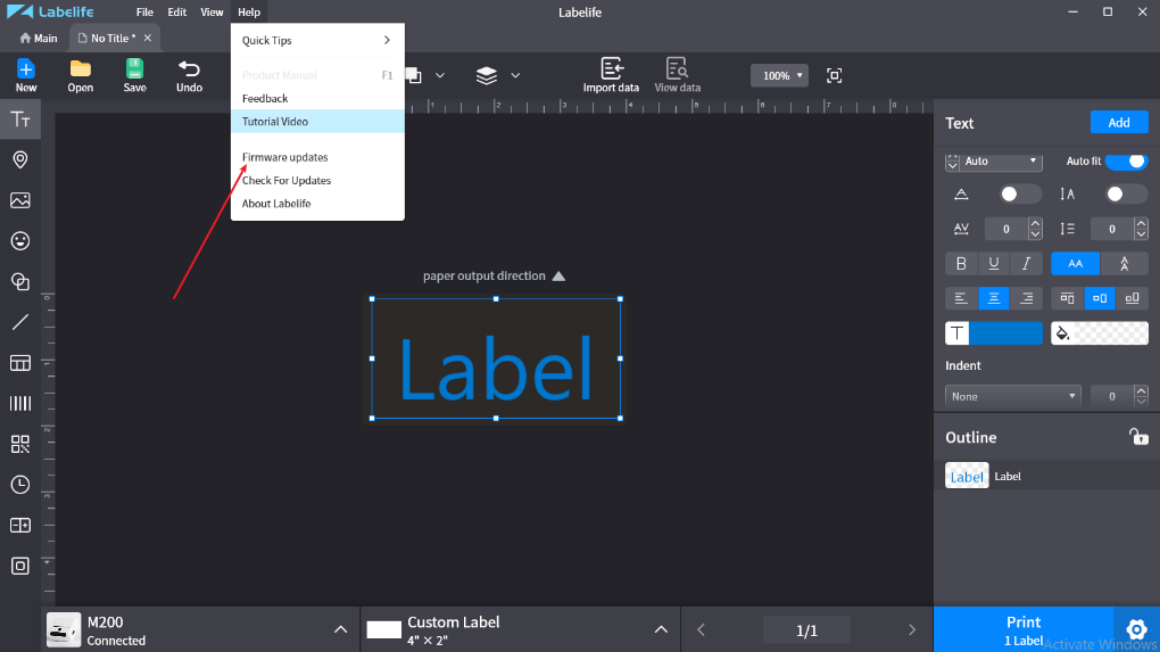The width and height of the screenshot is (1160, 652).
Task: Click the line drawing tool
Action: (20, 322)
